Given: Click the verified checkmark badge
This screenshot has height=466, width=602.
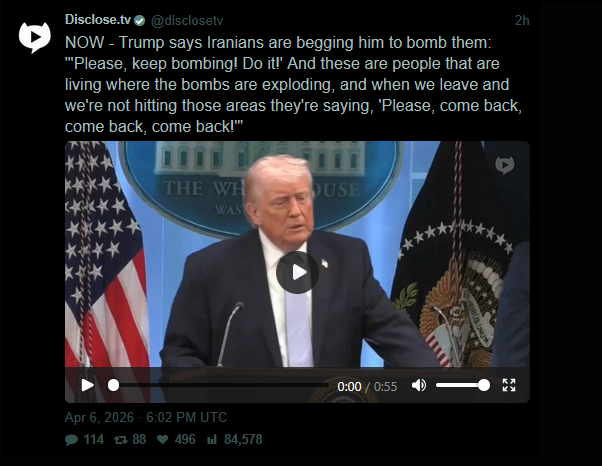Looking at the screenshot, I should point(139,20).
